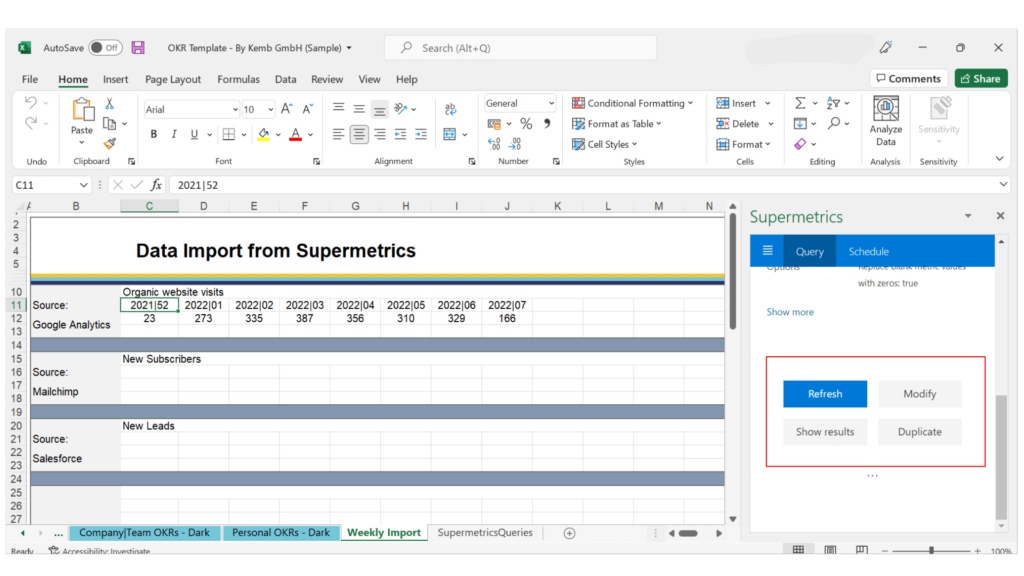Screen dimensions: 1024x576
Task: Click the Borders icon
Action: pyautogui.click(x=229, y=134)
